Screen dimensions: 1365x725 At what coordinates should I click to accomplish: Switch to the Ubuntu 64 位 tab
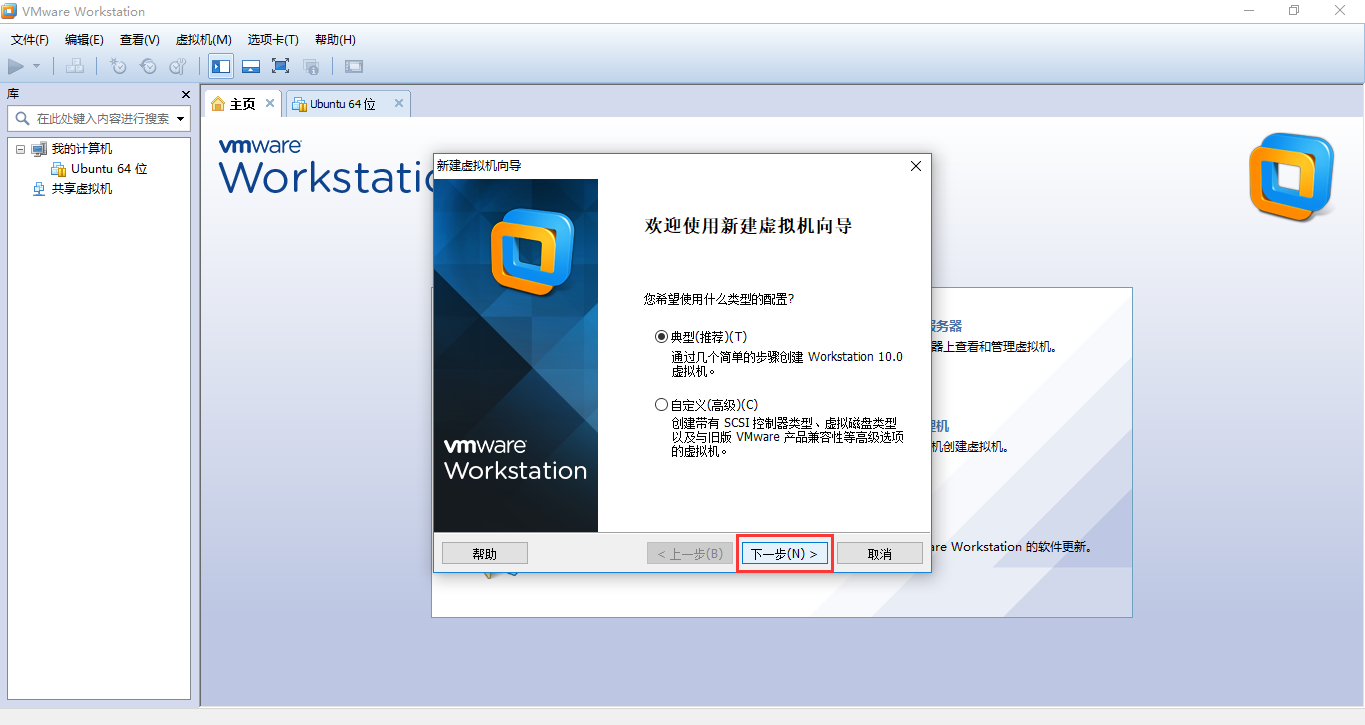pos(347,104)
